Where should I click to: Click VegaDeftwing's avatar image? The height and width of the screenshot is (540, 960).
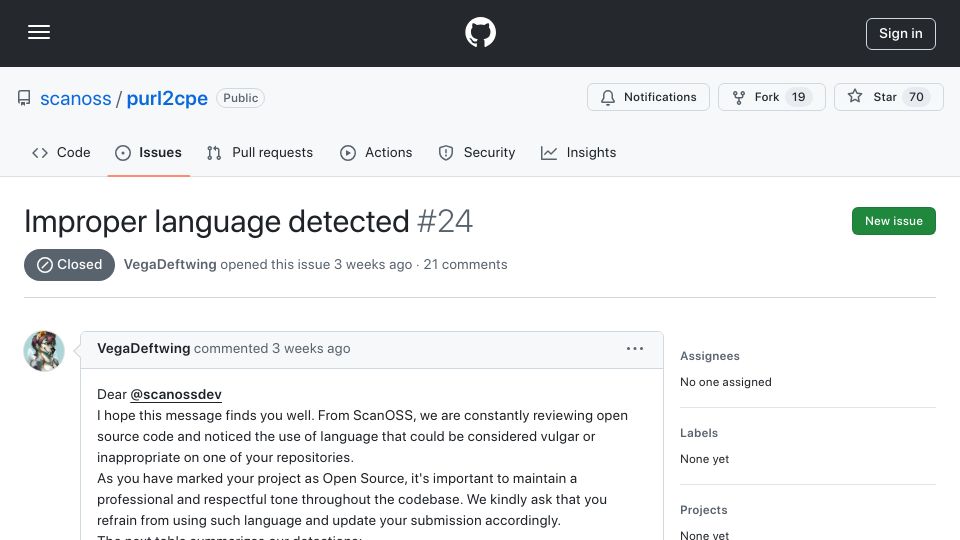(44, 351)
